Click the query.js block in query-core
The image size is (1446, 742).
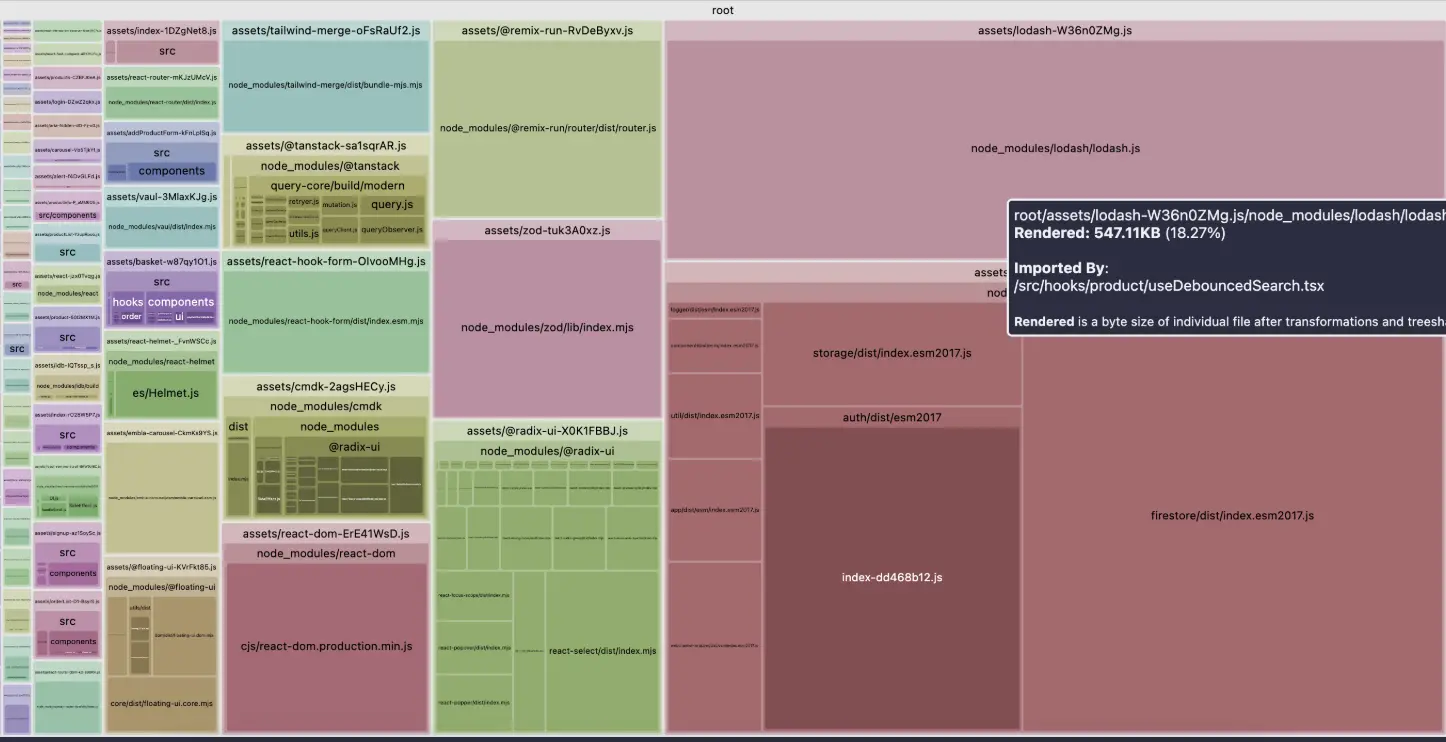(x=392, y=205)
